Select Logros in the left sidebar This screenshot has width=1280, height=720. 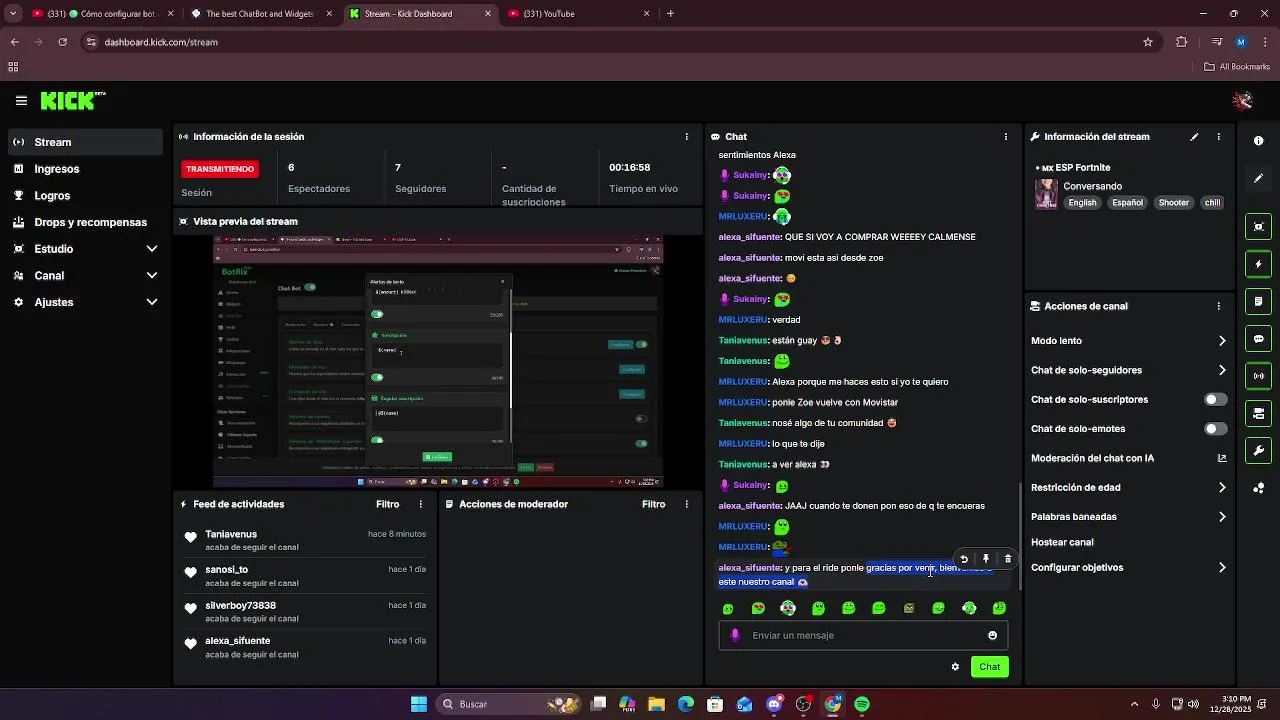pos(85,196)
